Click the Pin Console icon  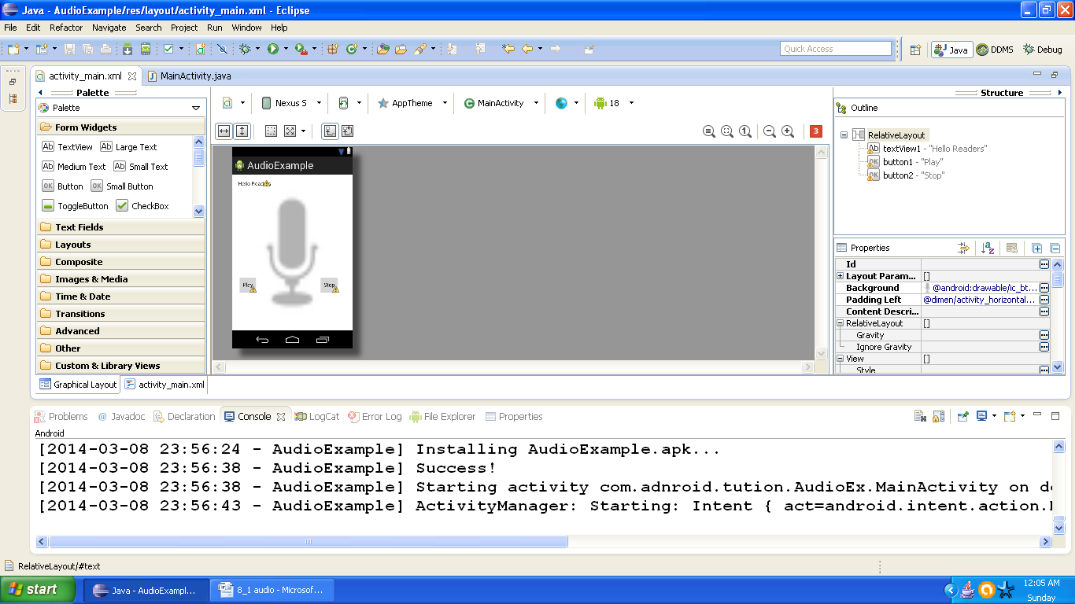pos(963,416)
